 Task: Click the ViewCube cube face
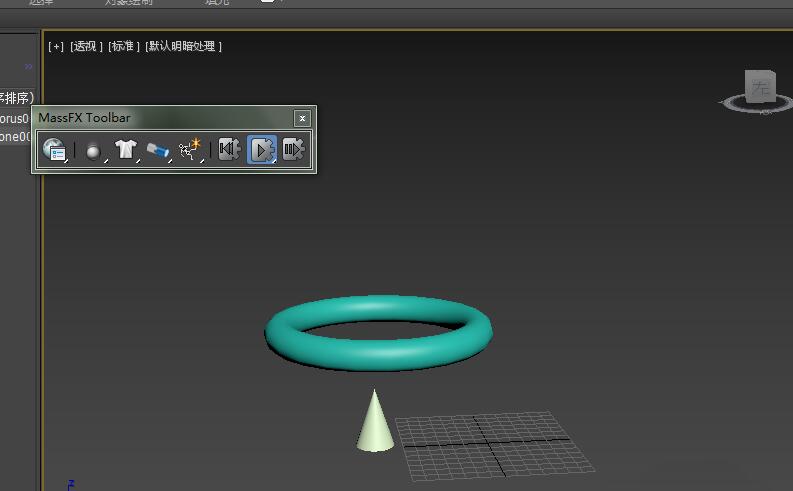pos(761,86)
